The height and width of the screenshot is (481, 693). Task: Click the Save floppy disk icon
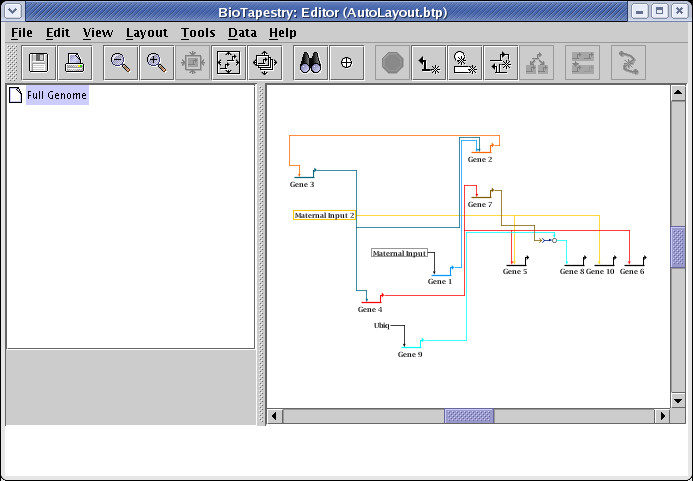click(40, 63)
